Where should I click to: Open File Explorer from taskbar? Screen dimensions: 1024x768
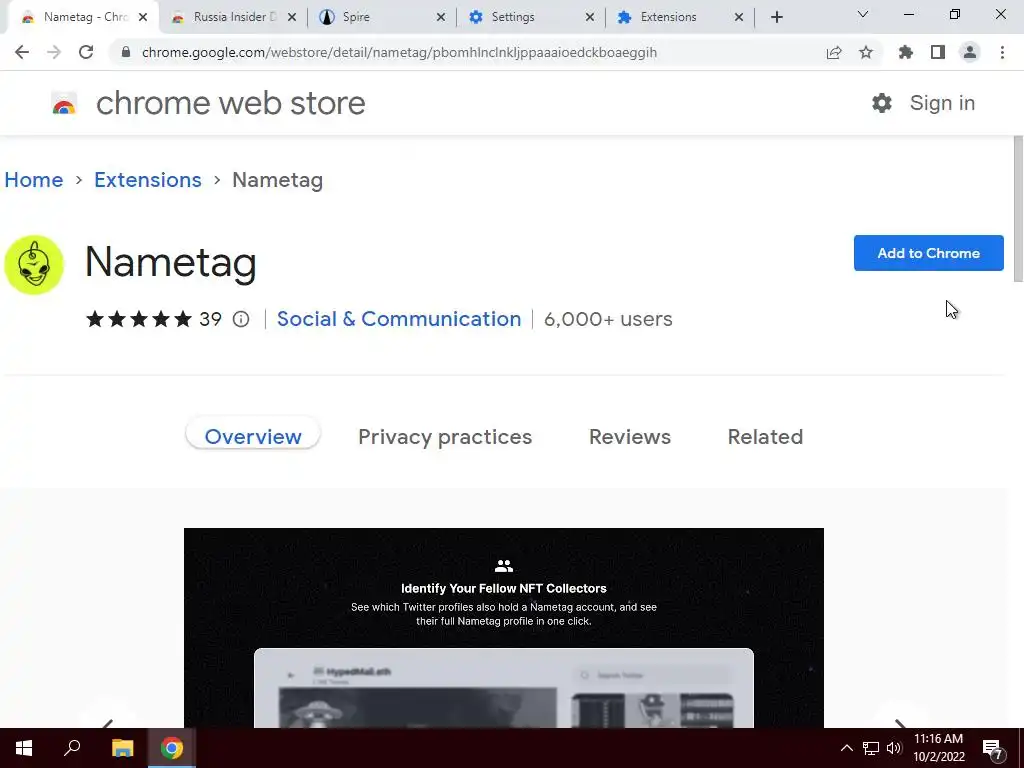pos(122,748)
